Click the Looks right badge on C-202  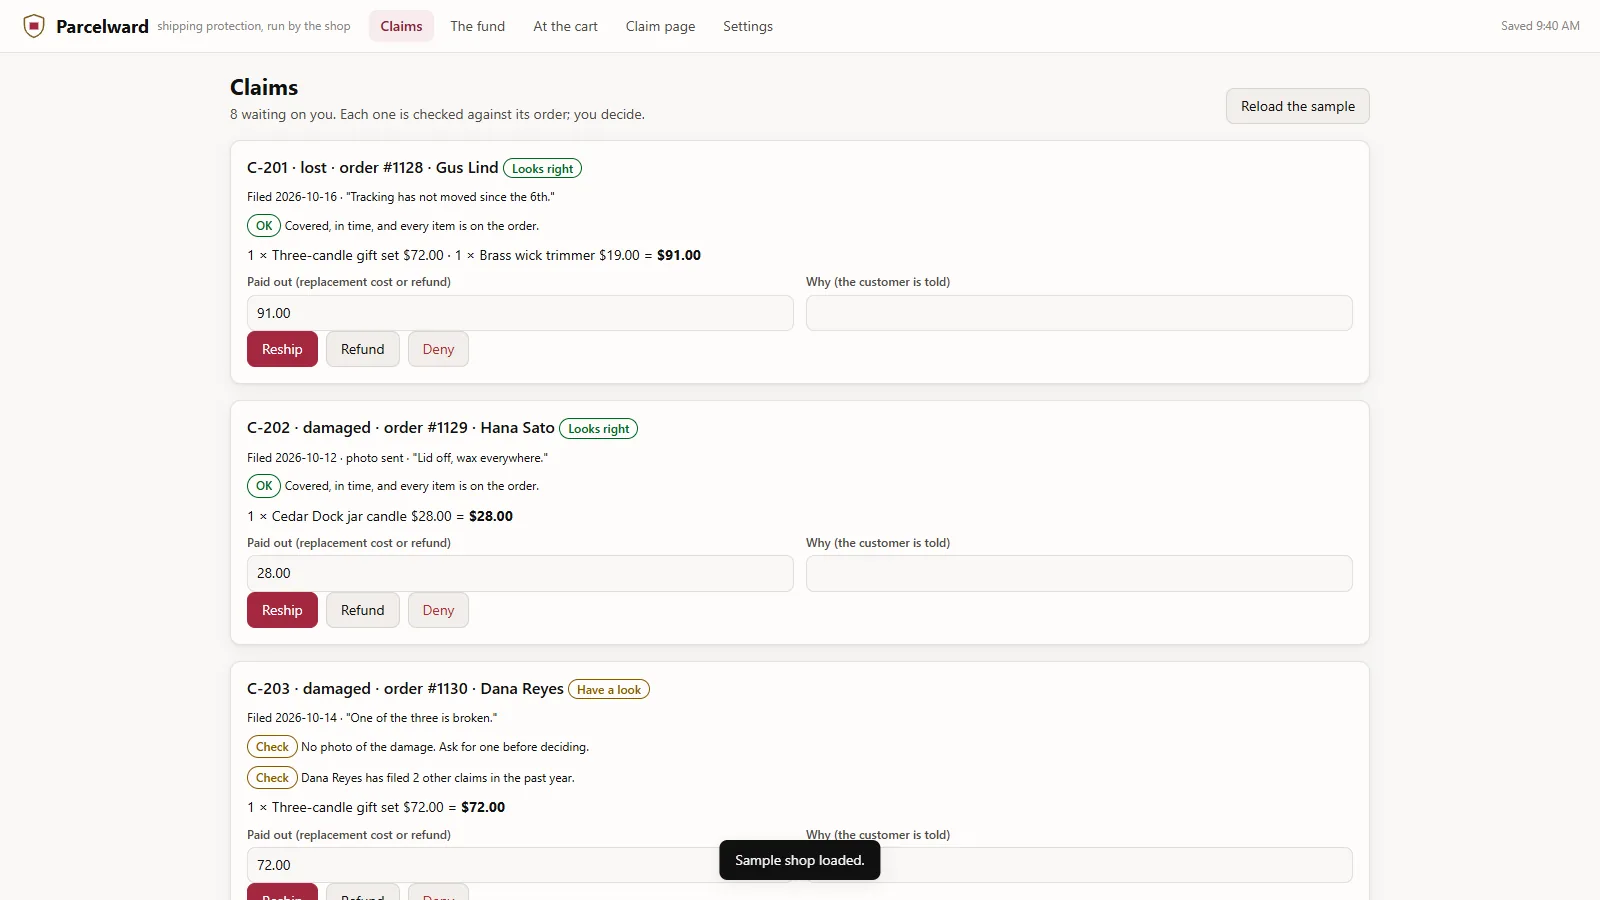pos(598,429)
